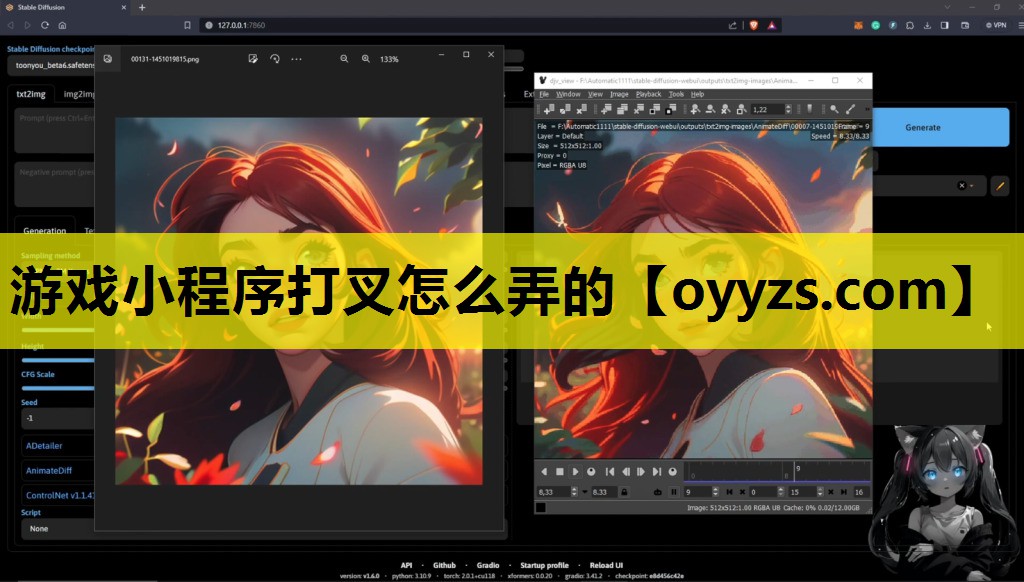Open Stable Diffusion checkpoint dropdown

click(51, 65)
